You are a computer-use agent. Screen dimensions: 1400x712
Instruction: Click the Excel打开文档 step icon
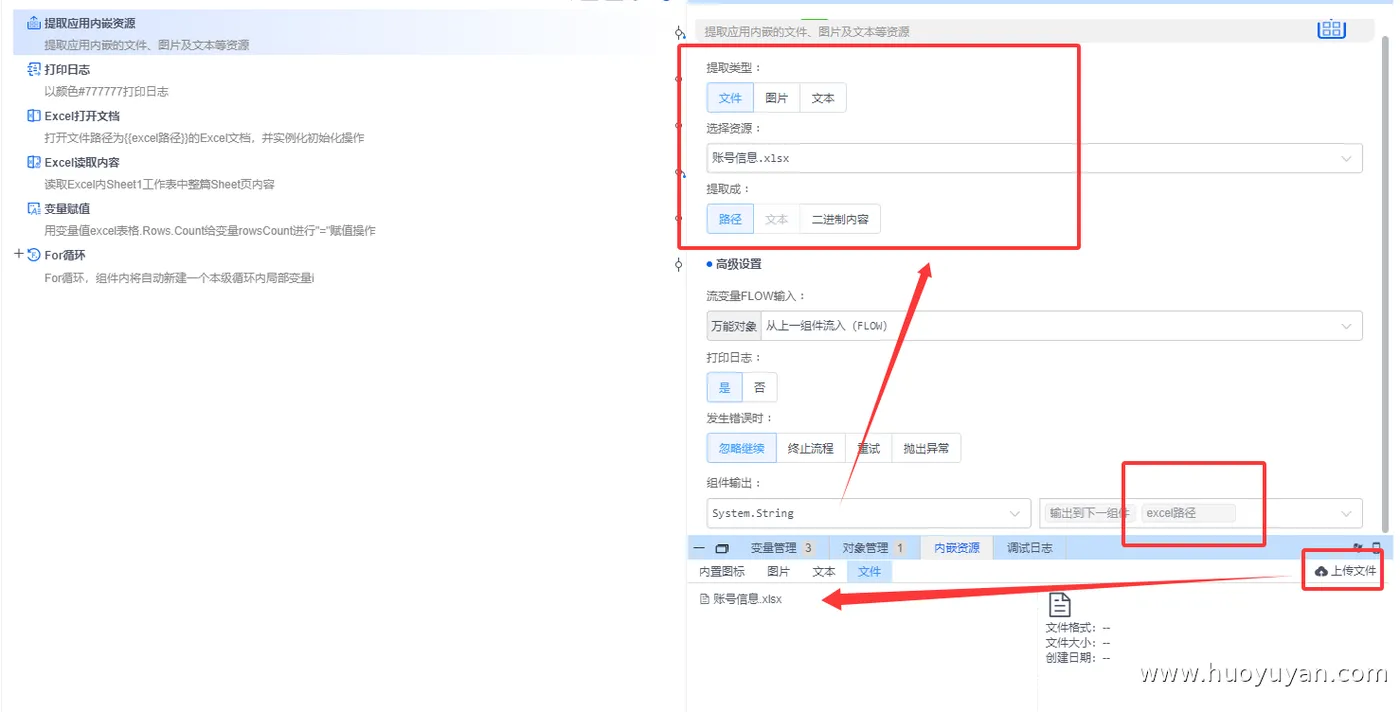point(34,116)
